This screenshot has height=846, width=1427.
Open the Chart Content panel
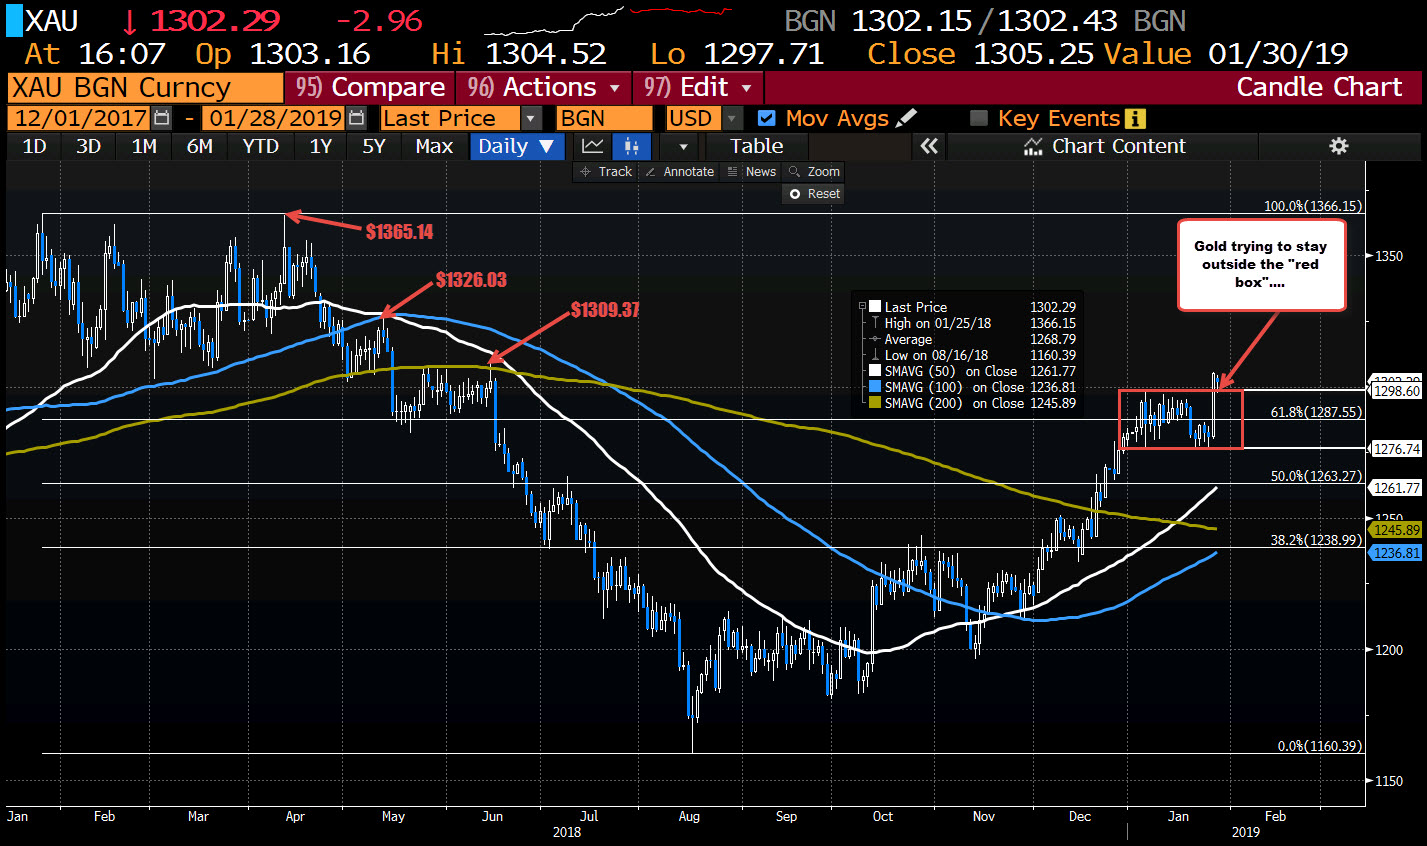click(1105, 146)
